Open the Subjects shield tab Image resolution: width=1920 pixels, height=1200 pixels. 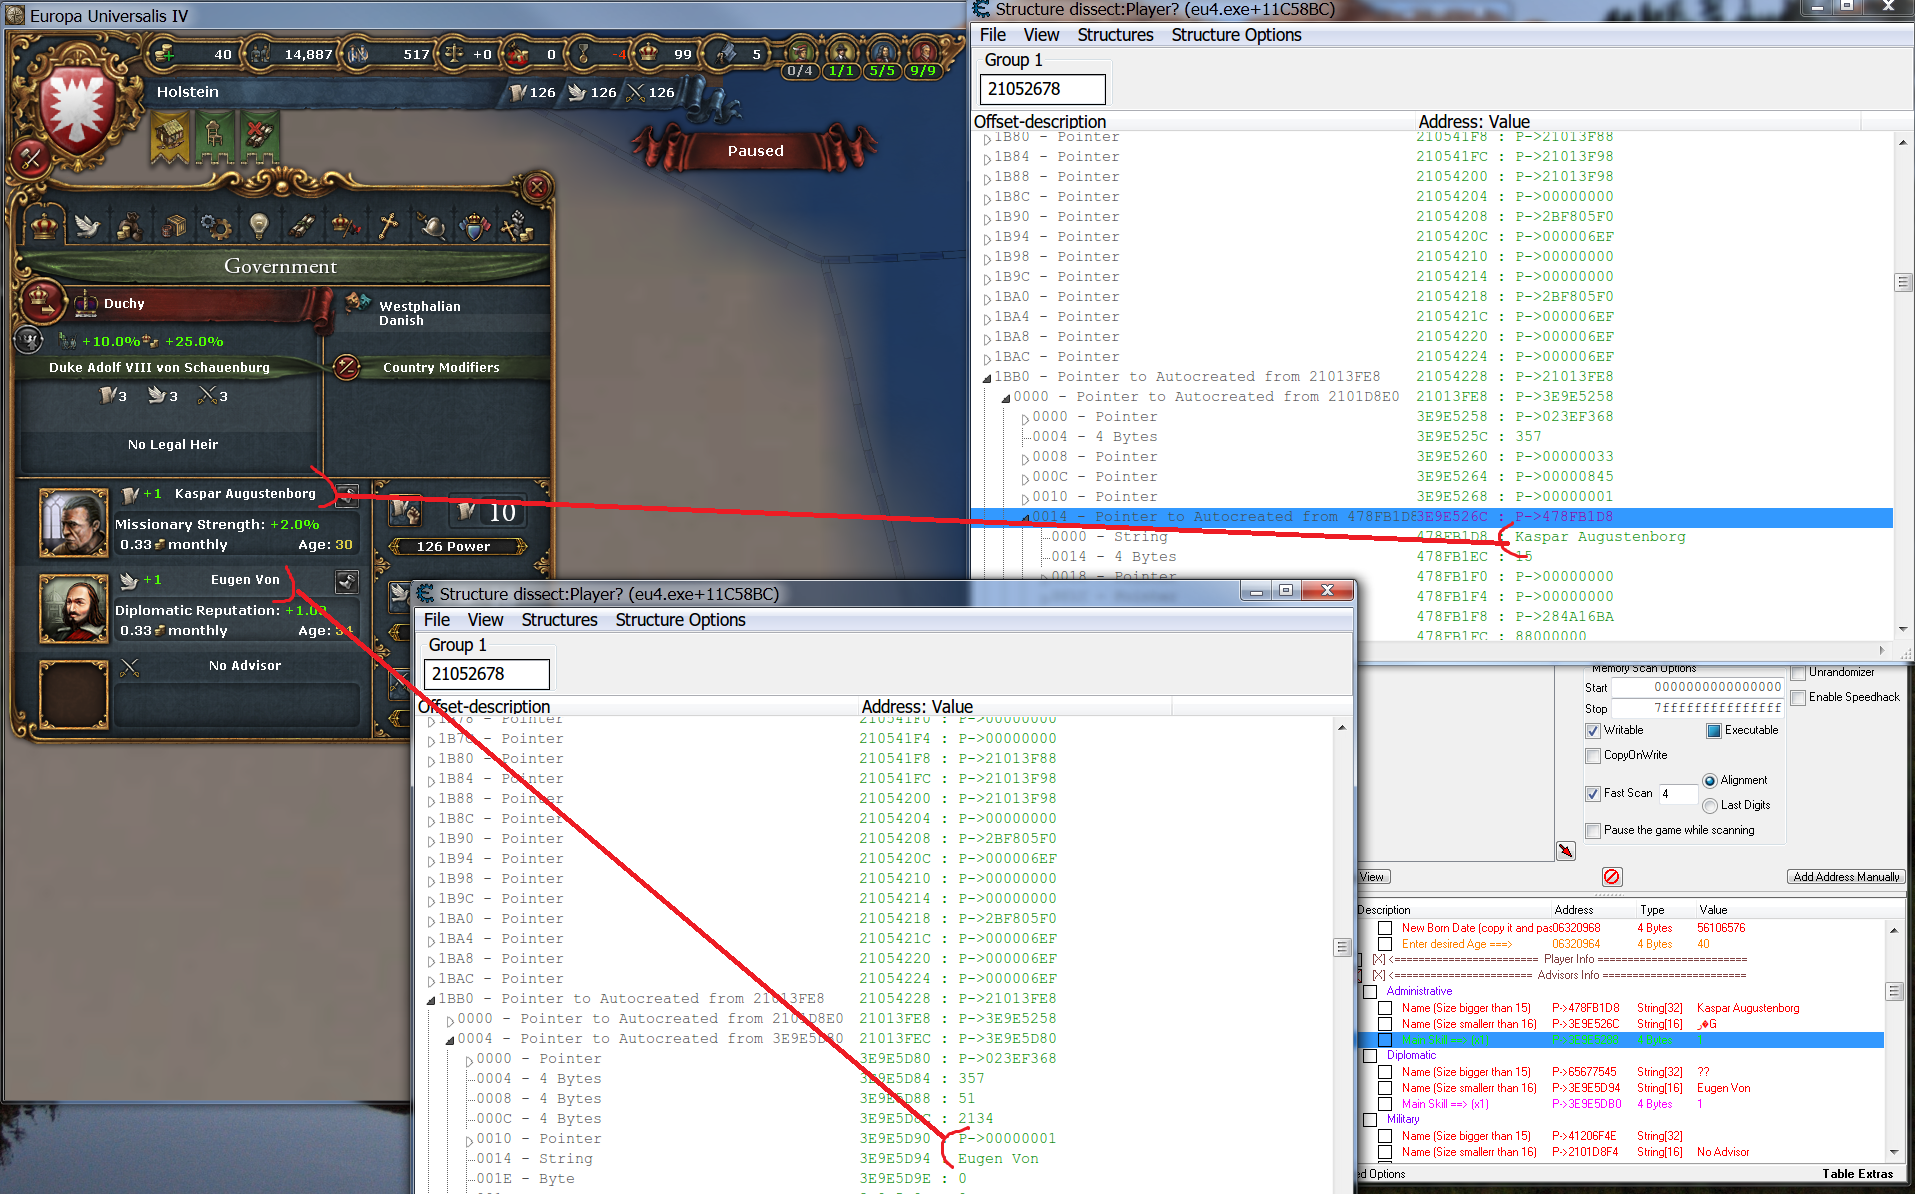[x=474, y=226]
